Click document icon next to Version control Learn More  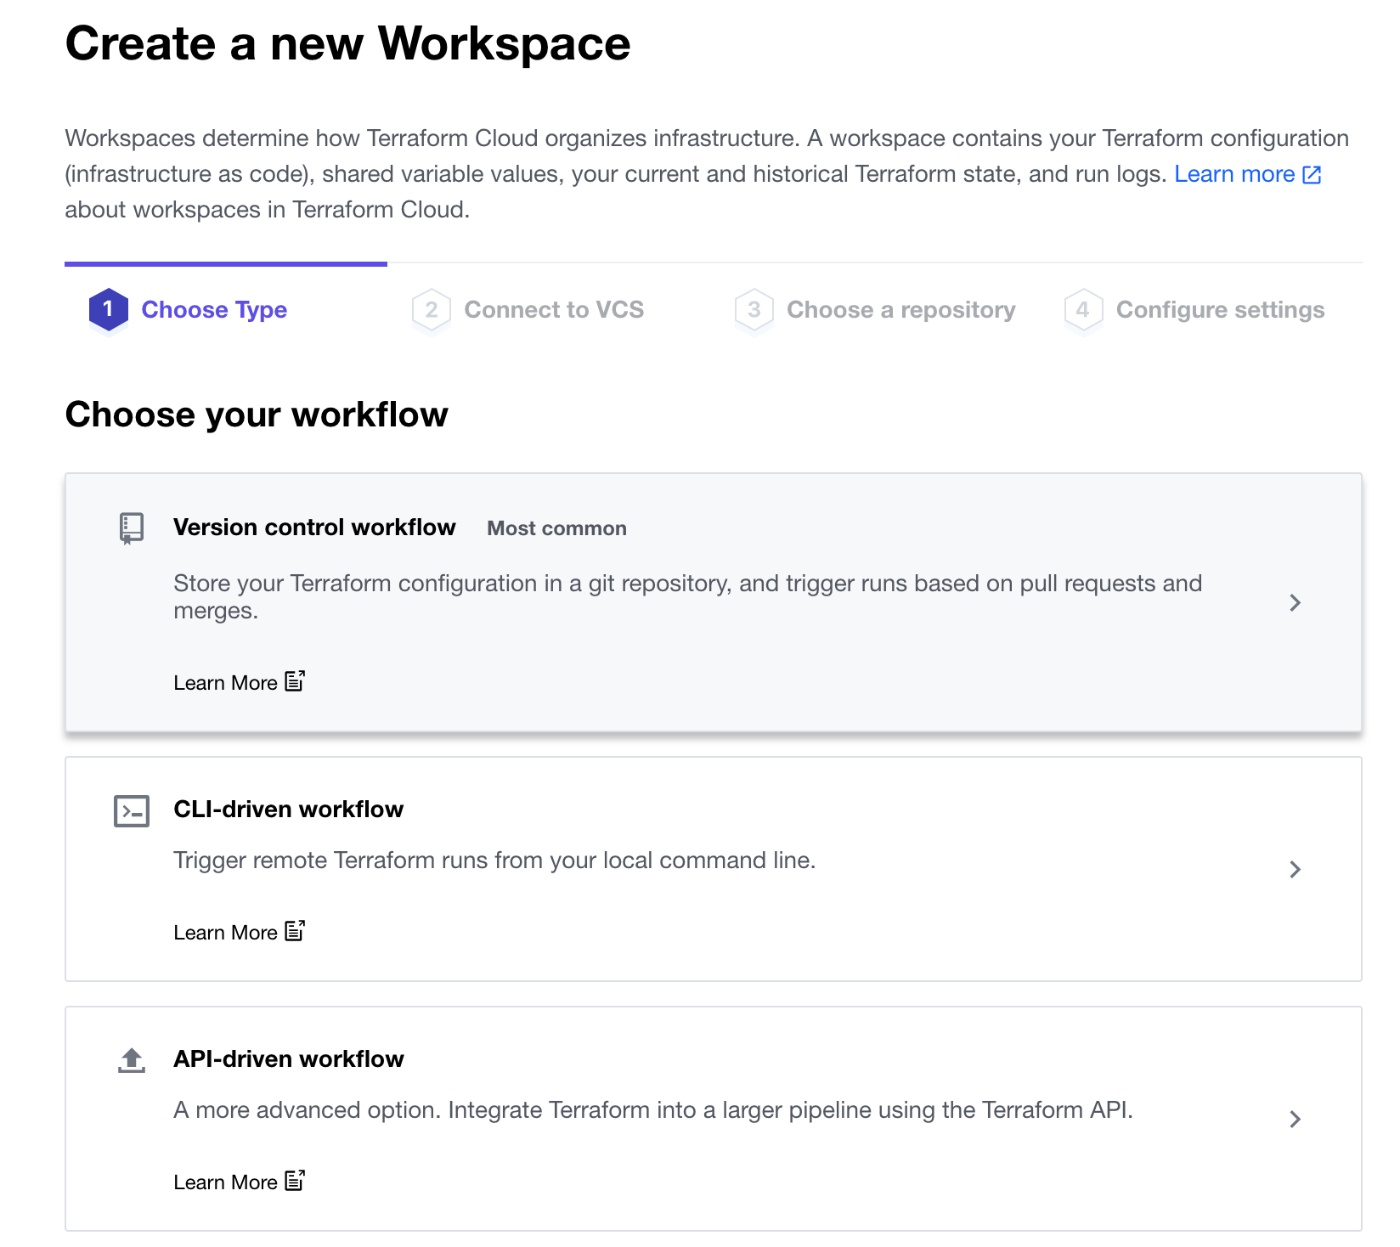tap(295, 681)
